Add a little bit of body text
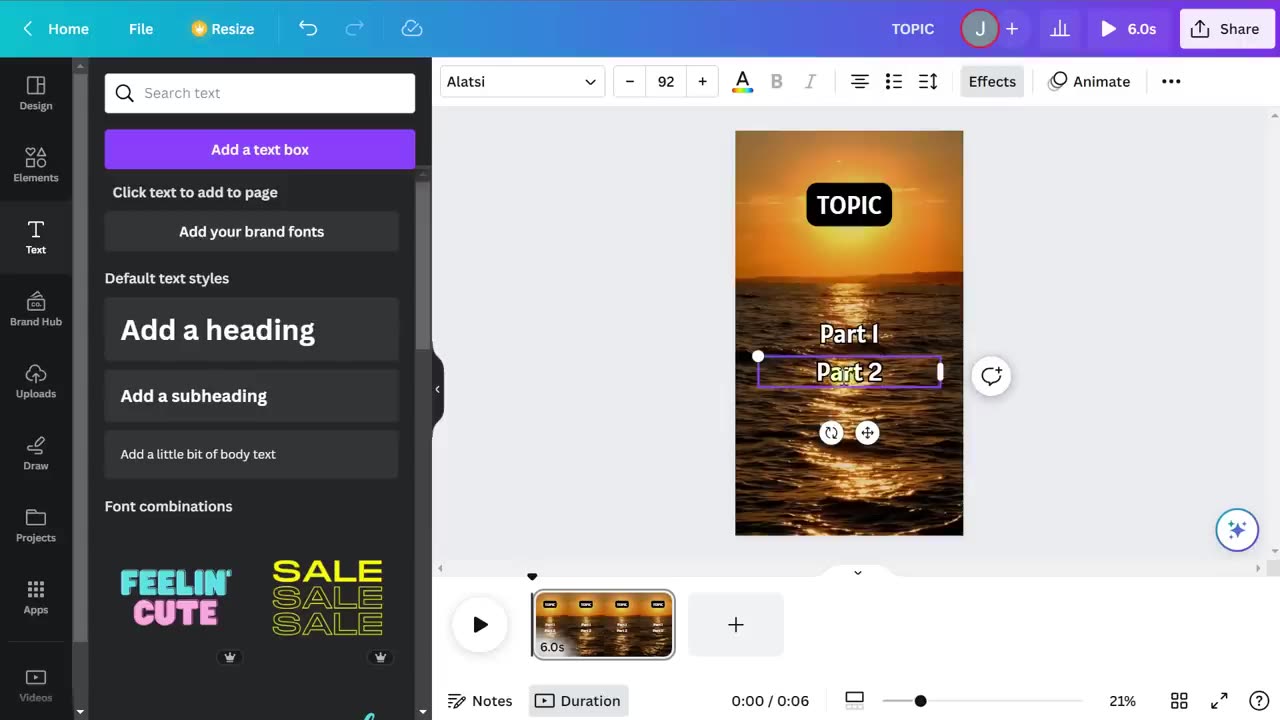The image size is (1280, 720). [x=252, y=454]
